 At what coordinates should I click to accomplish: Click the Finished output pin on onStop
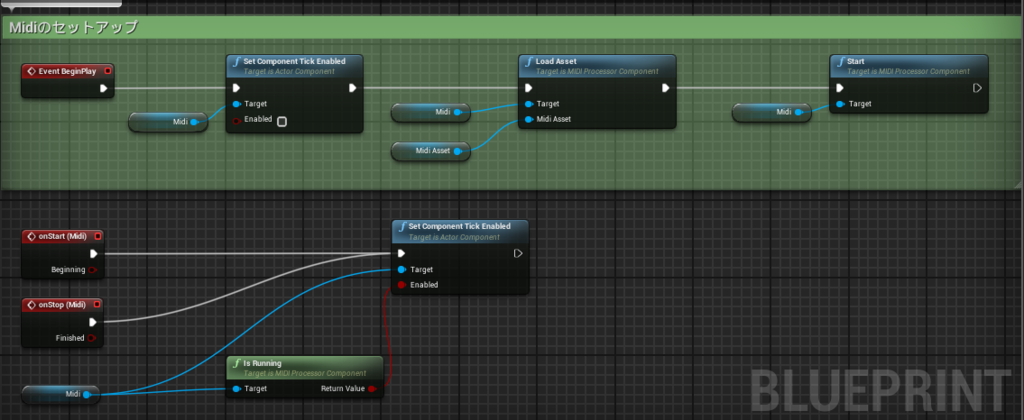point(91,338)
